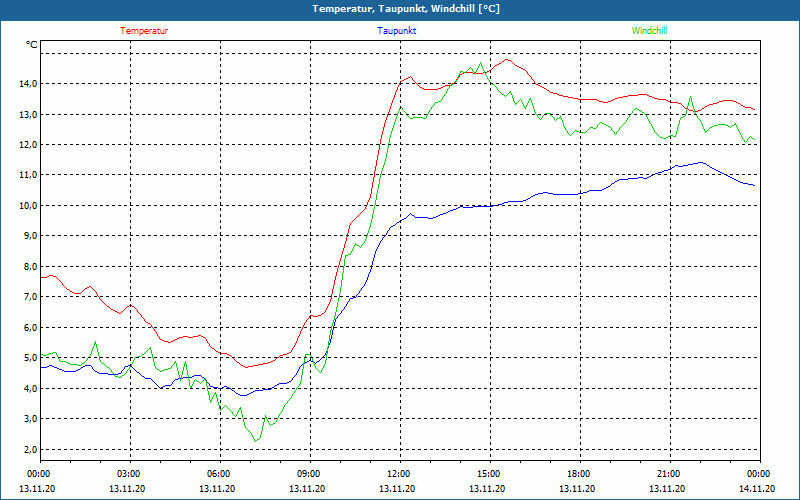Click the red temperature curve peak near 15:30
800x500 pixels.
tap(506, 60)
